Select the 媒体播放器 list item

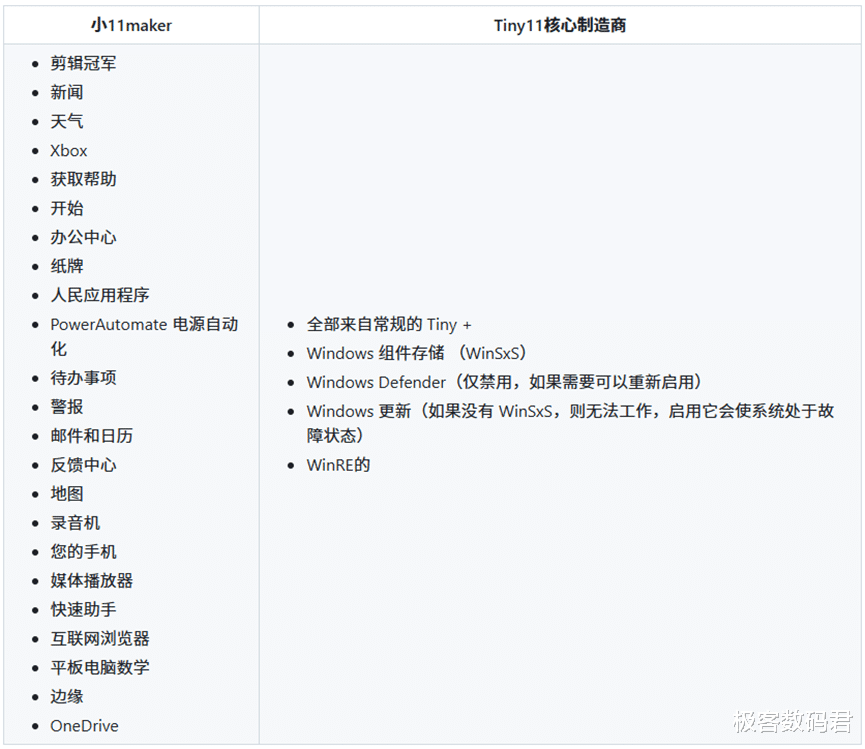[x=92, y=581]
